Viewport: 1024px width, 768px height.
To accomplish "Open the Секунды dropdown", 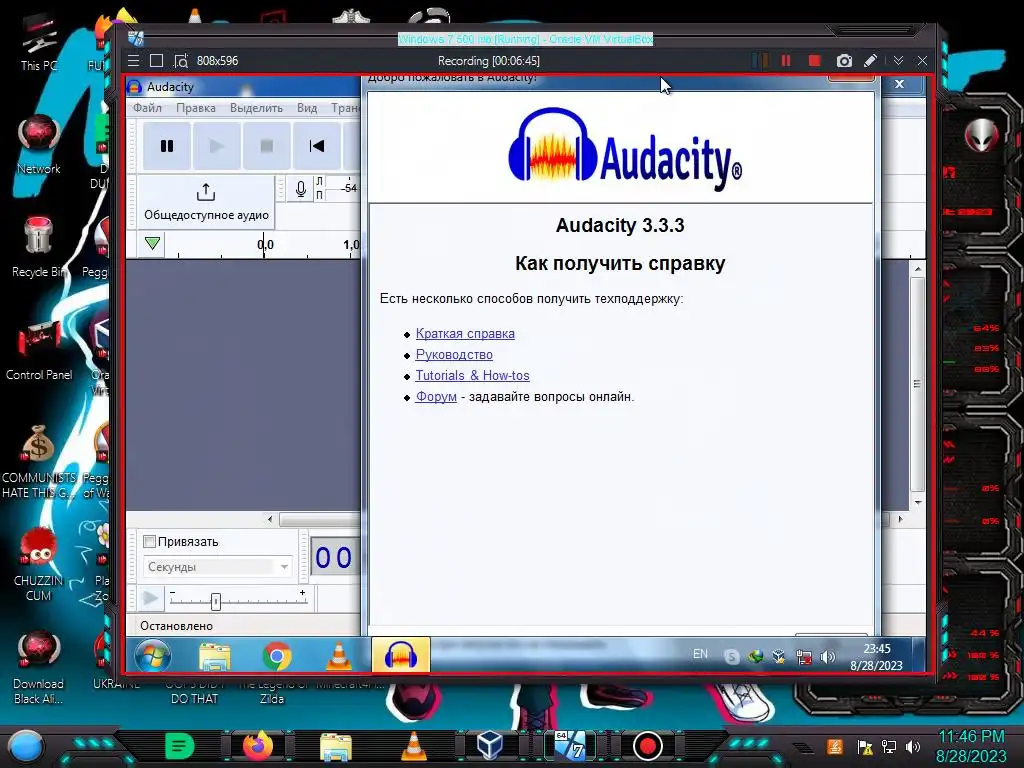I will coord(217,567).
